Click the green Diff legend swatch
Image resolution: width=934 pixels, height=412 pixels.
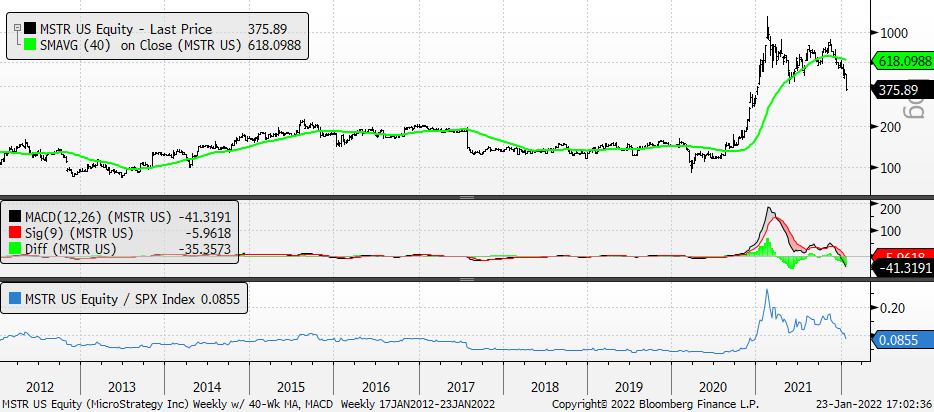[x=14, y=249]
